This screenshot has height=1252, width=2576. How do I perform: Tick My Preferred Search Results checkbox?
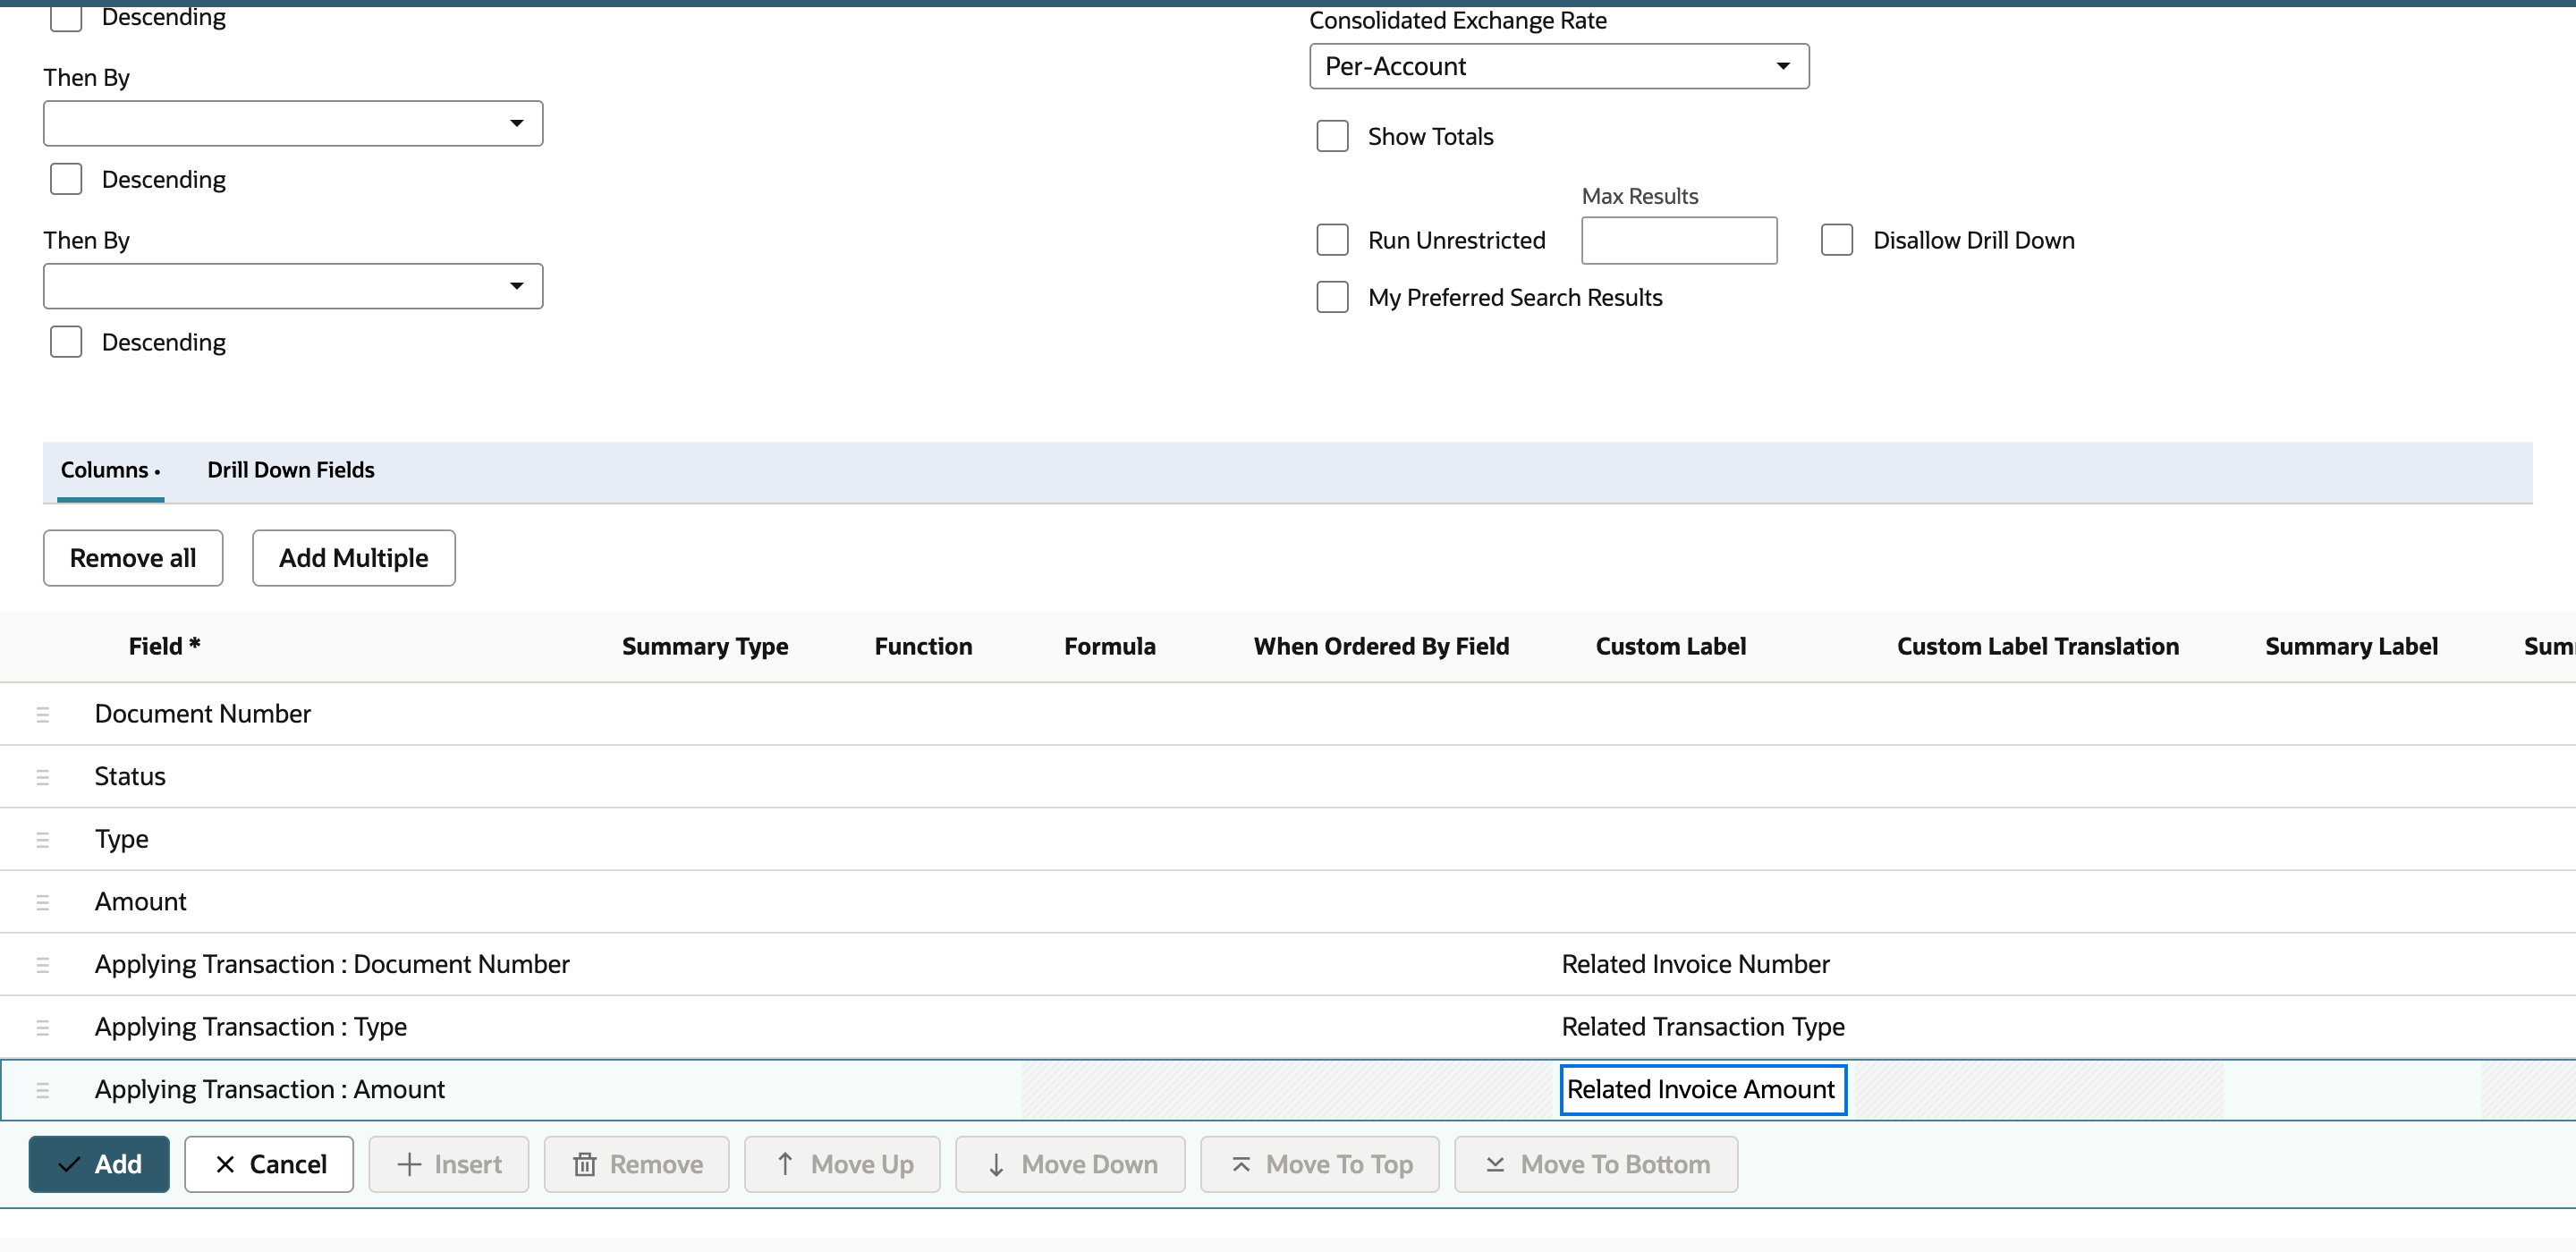(x=1332, y=297)
